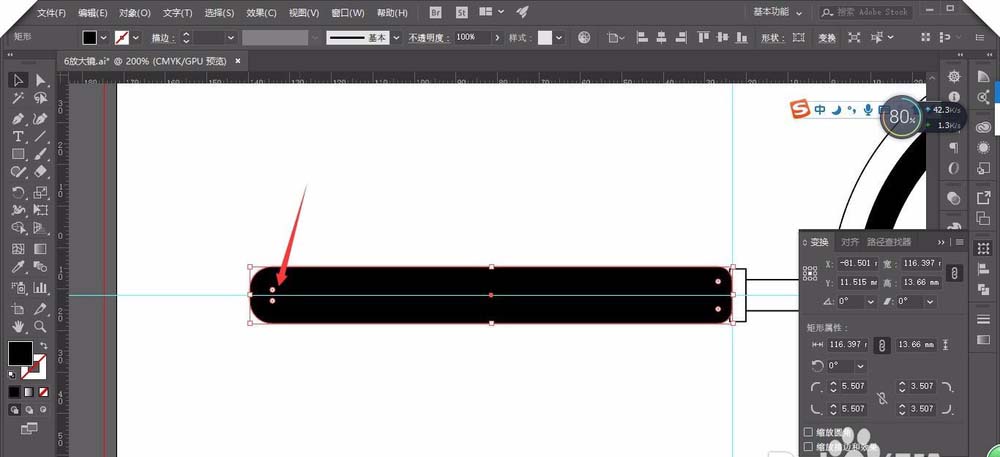Choose the Artboard tool

point(18,308)
